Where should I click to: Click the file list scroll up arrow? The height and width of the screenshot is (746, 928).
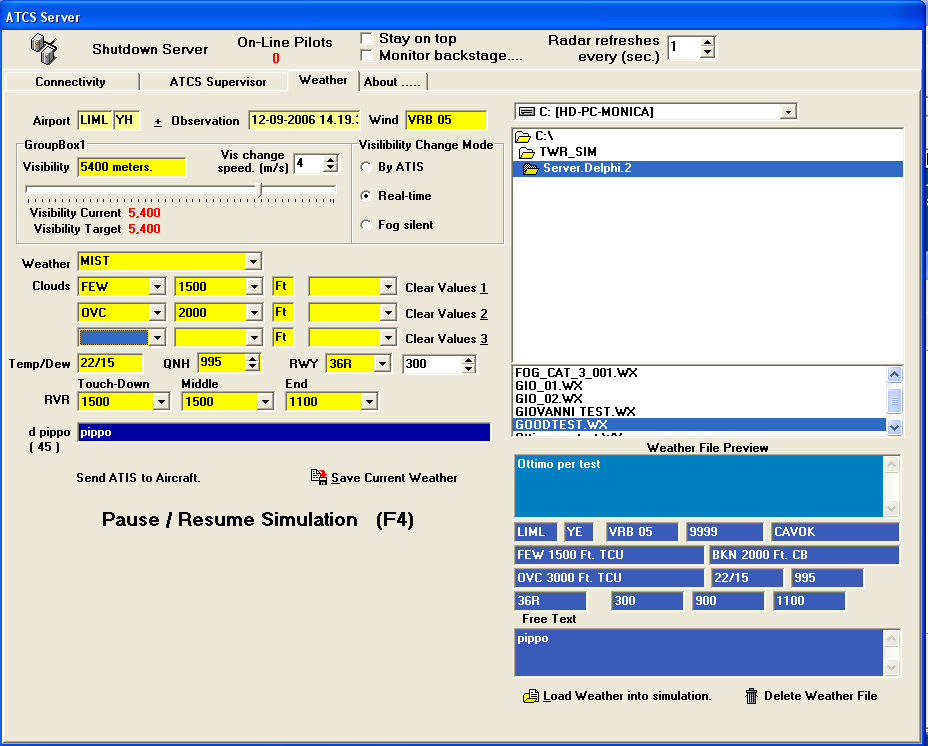tap(894, 374)
